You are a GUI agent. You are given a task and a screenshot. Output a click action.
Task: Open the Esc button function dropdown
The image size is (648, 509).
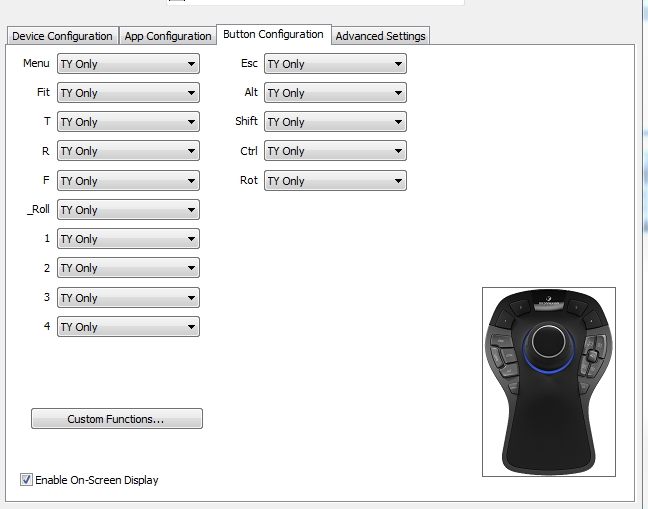pos(335,64)
